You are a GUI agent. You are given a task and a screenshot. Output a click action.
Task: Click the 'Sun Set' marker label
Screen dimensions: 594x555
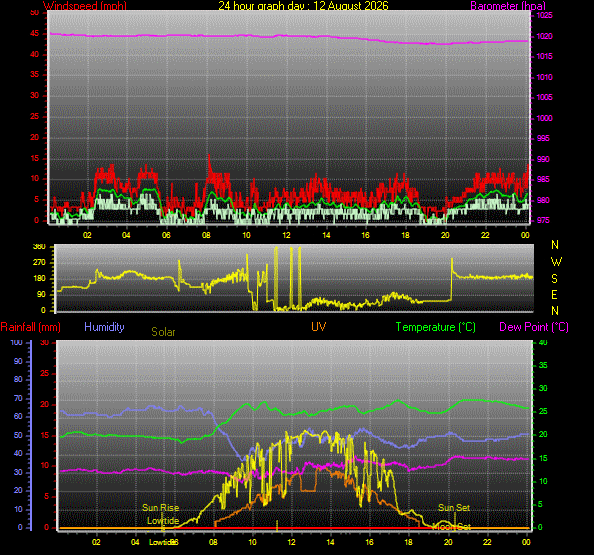pyautogui.click(x=454, y=508)
